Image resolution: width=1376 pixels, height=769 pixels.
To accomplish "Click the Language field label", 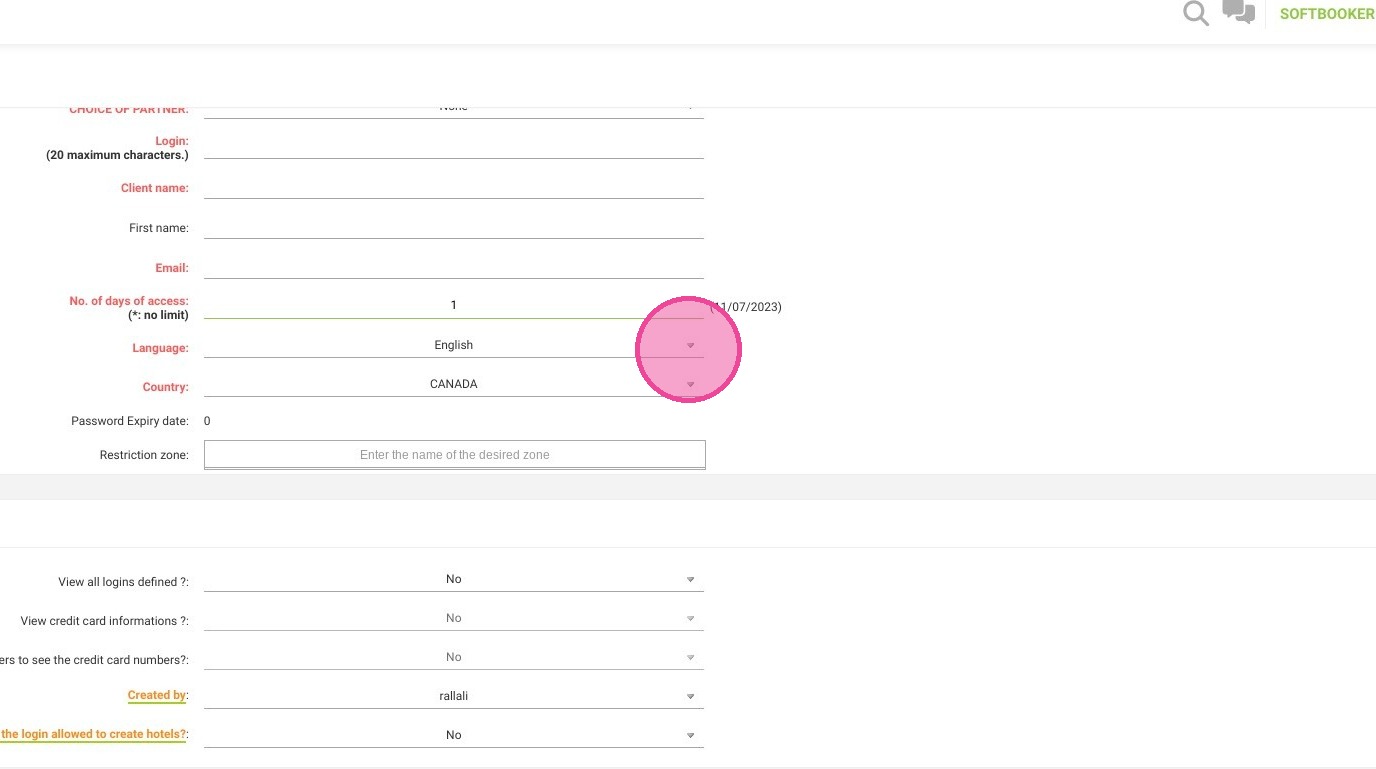I will click(160, 348).
